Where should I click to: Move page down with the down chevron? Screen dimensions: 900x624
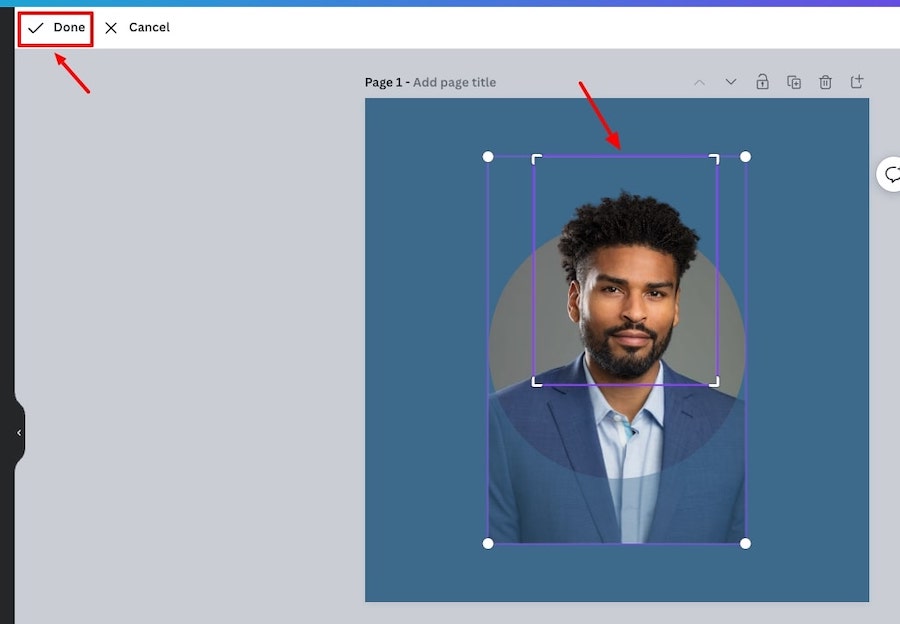click(731, 82)
